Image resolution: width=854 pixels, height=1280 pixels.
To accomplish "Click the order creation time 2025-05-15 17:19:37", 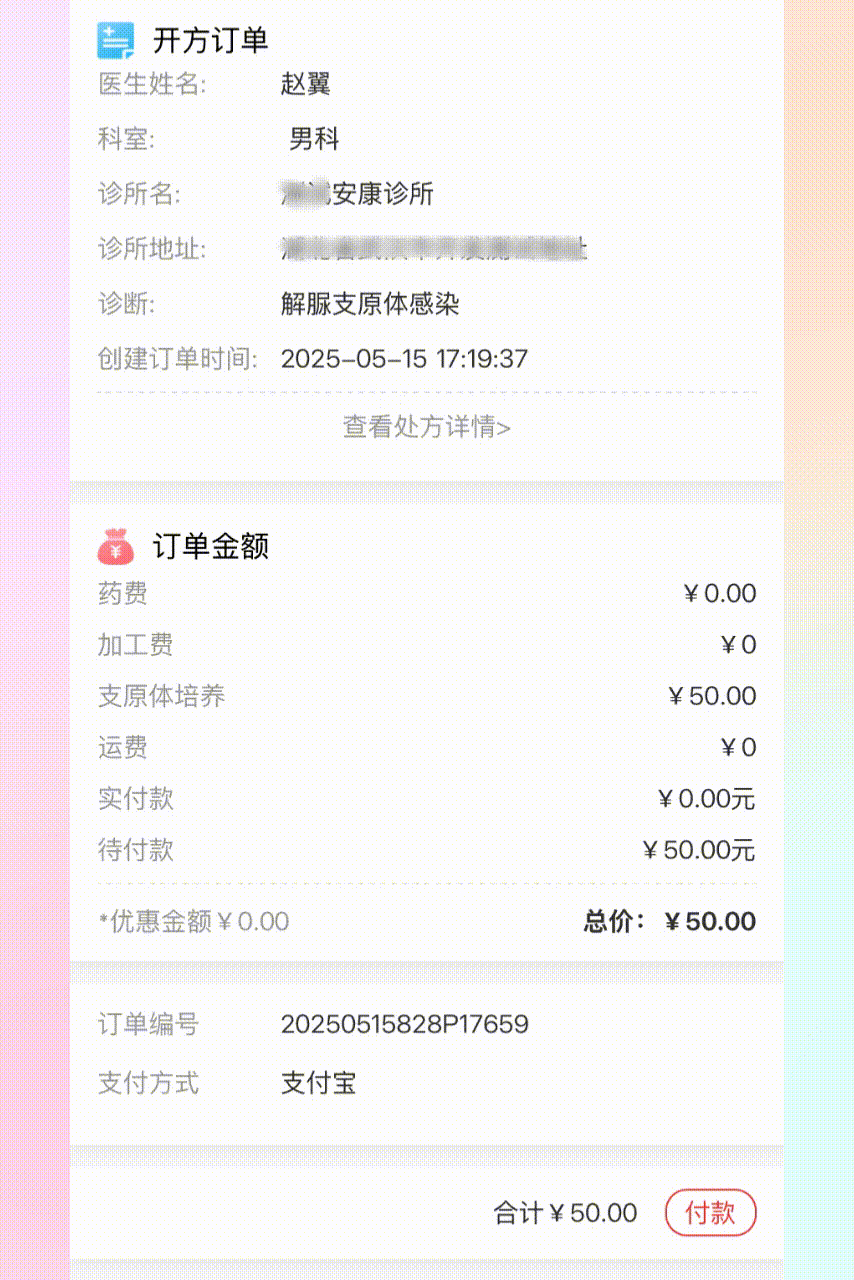I will coord(404,359).
